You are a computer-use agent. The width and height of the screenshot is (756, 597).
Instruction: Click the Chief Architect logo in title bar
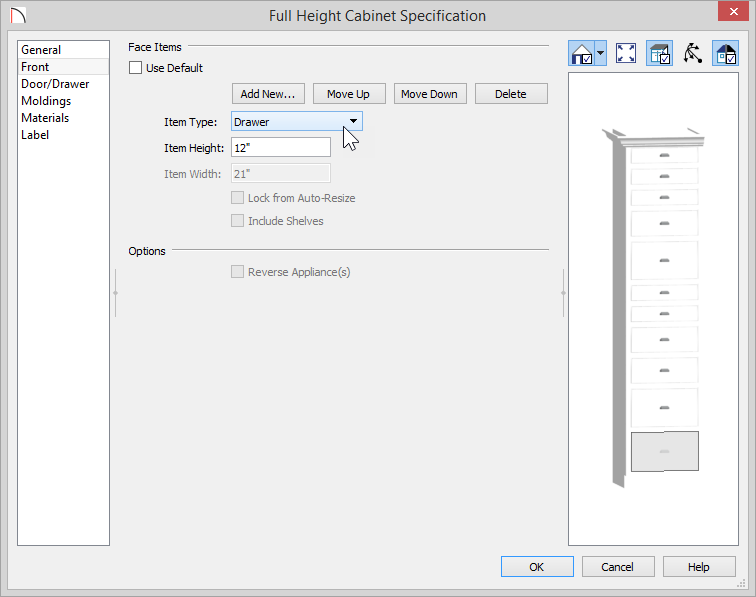click(18, 15)
